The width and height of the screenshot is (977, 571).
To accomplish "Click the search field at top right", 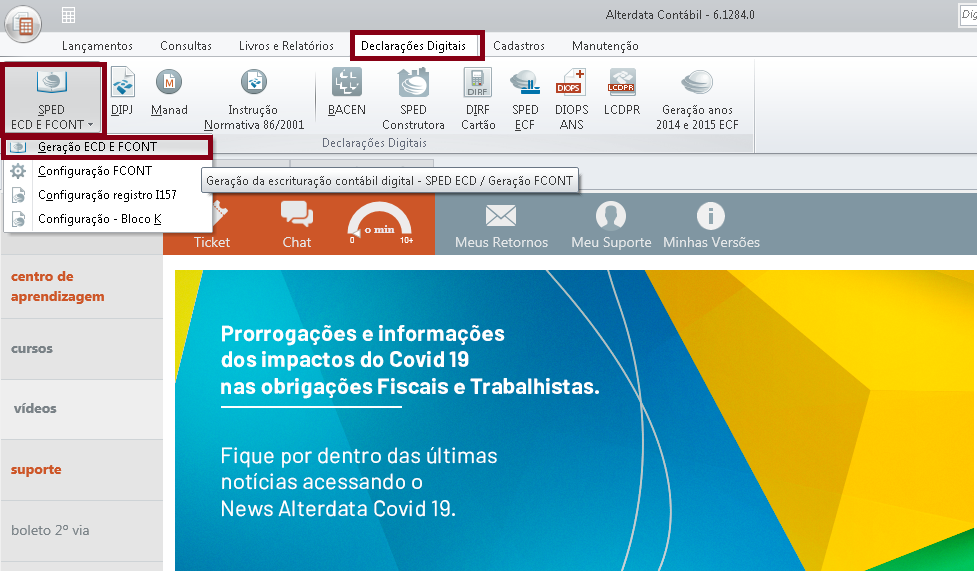I will [x=968, y=15].
